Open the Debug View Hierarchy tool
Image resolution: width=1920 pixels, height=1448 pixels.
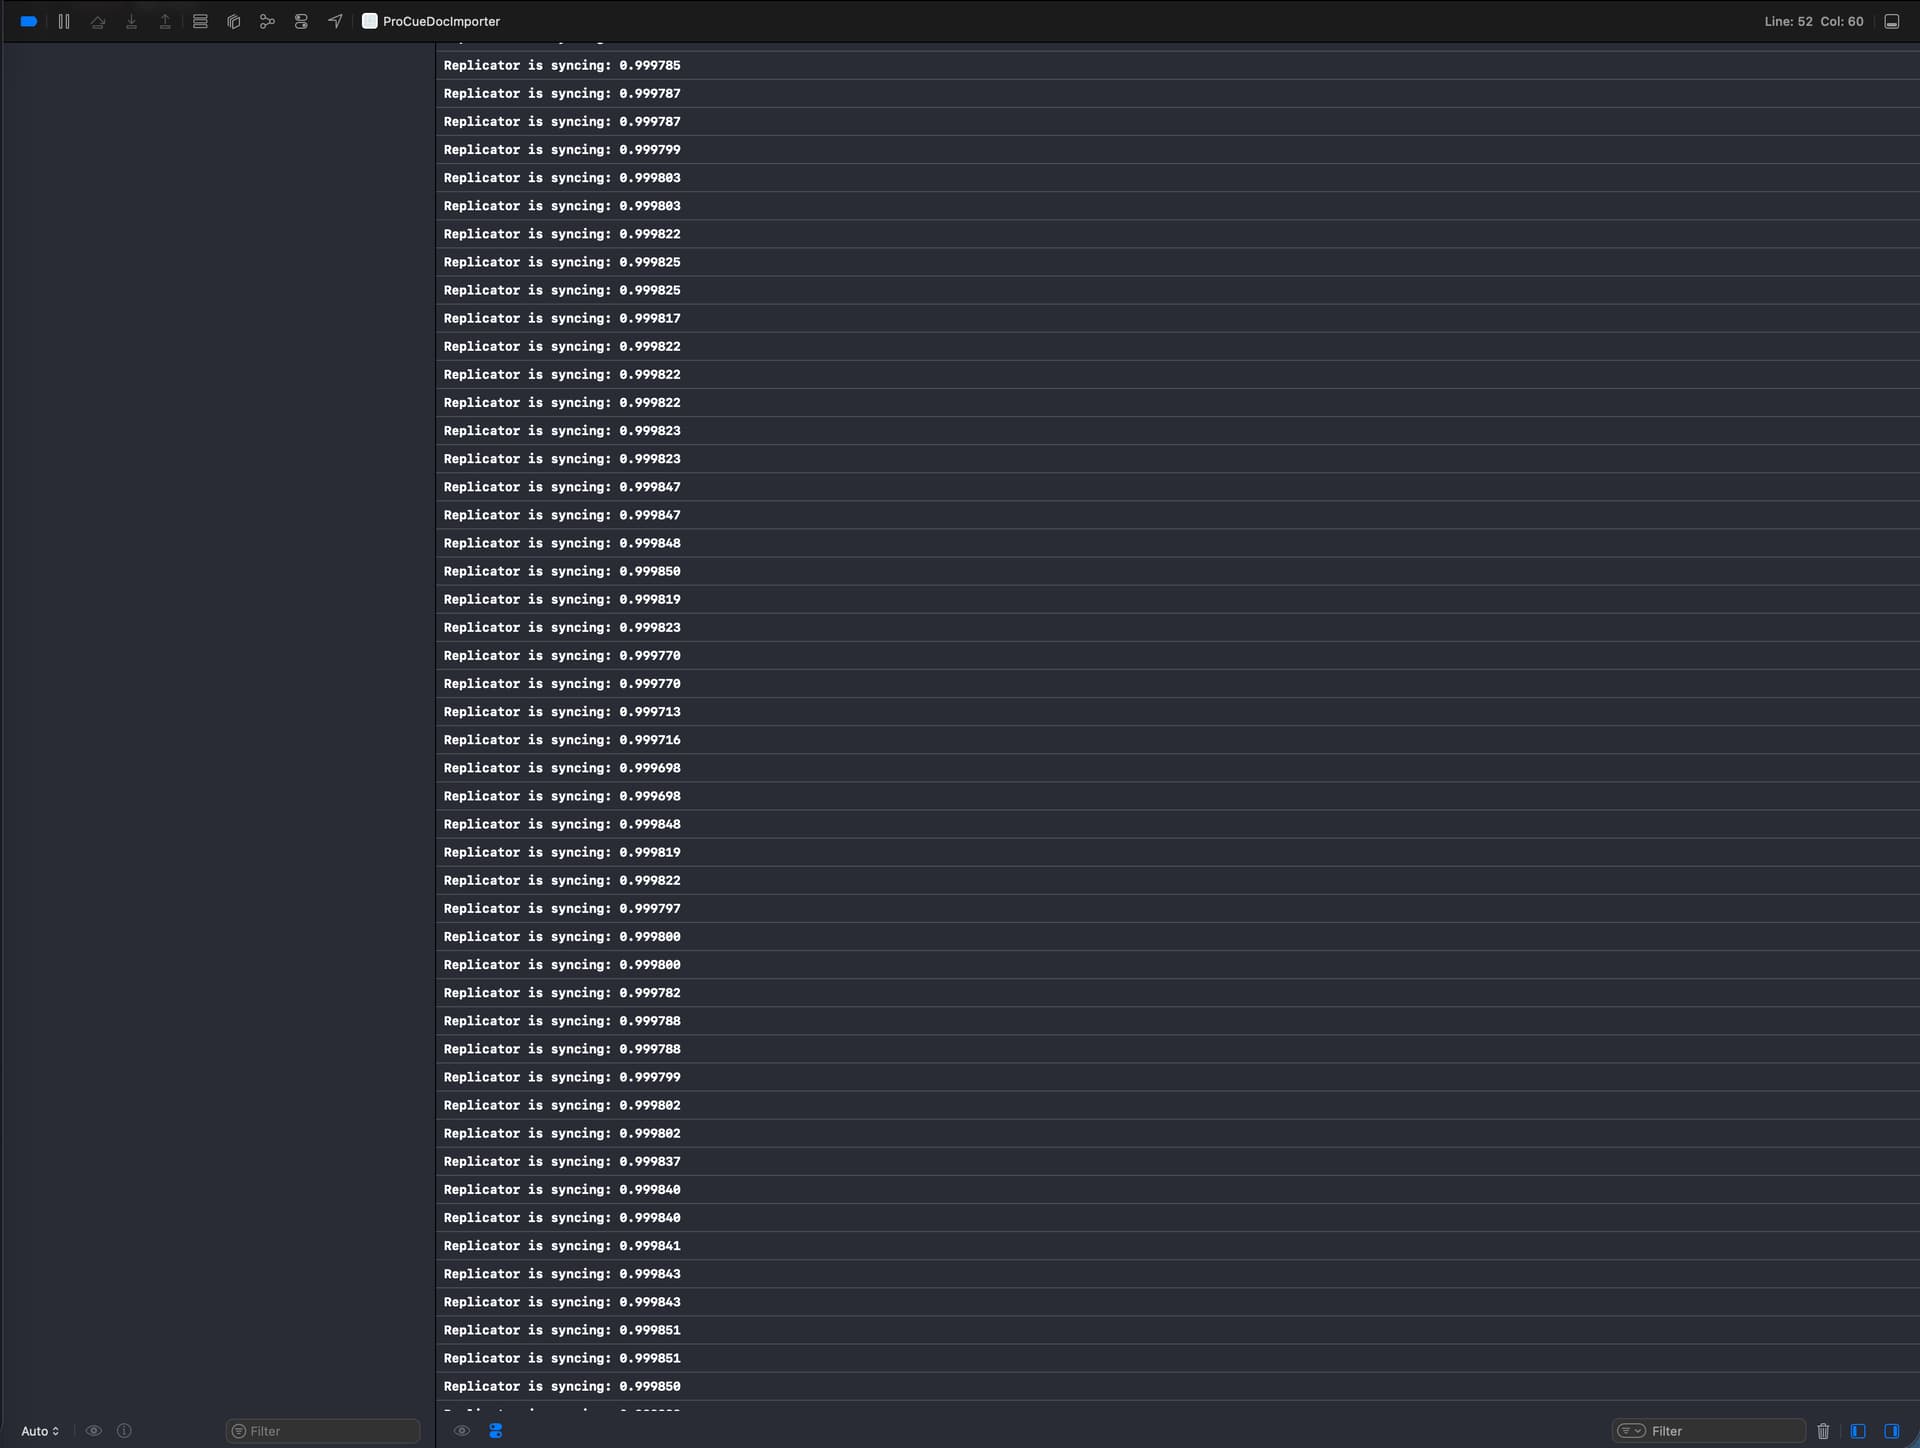[200, 21]
